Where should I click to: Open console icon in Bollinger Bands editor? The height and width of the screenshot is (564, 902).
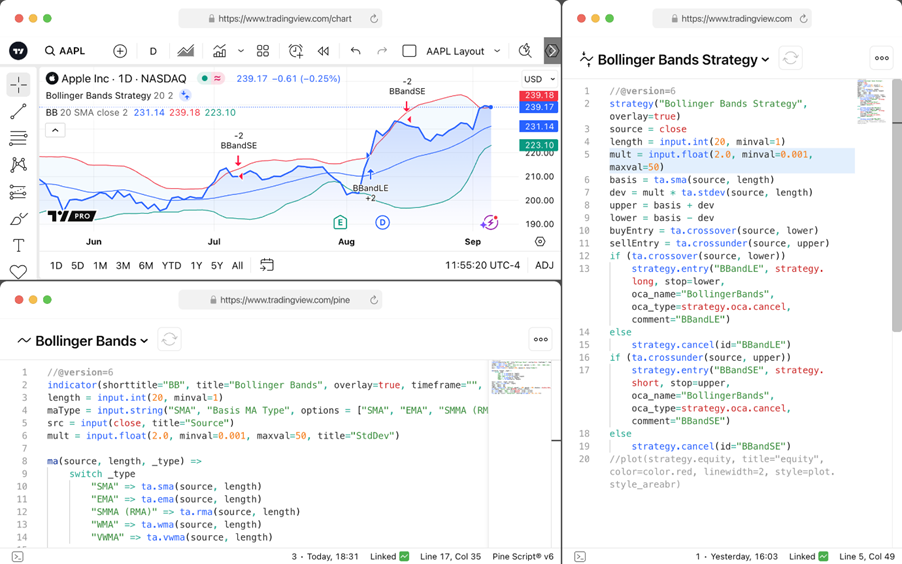pyautogui.click(x=18, y=557)
